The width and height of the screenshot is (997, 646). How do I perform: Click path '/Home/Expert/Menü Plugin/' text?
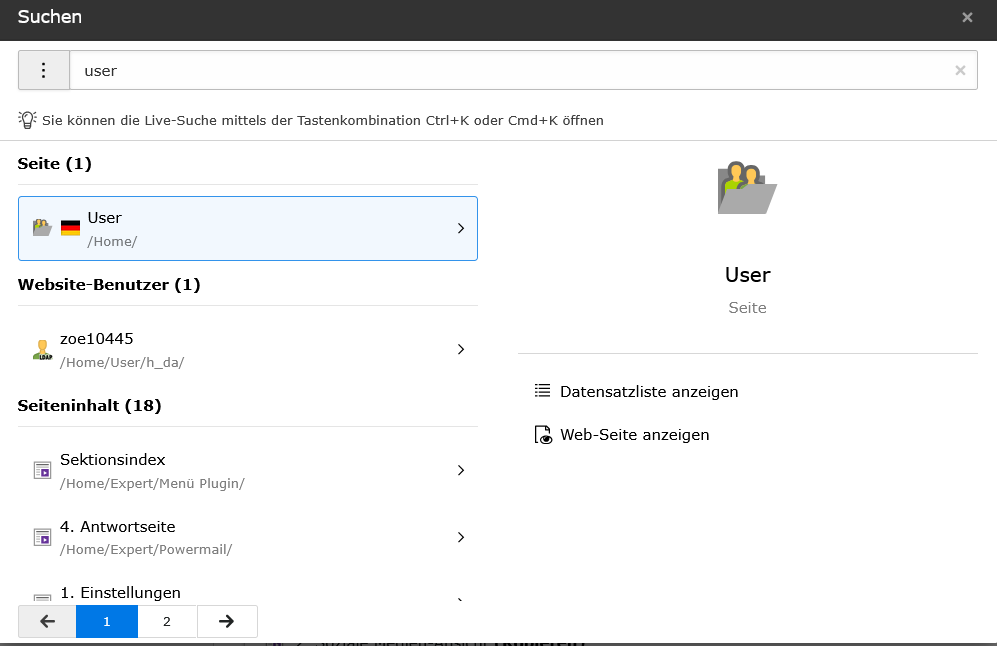coord(152,483)
